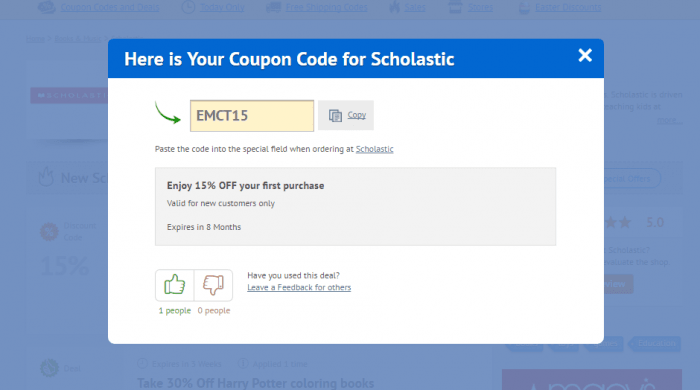Viewport: 700px width, 390px height.
Task: Close the coupon code popup
Action: coord(585,55)
